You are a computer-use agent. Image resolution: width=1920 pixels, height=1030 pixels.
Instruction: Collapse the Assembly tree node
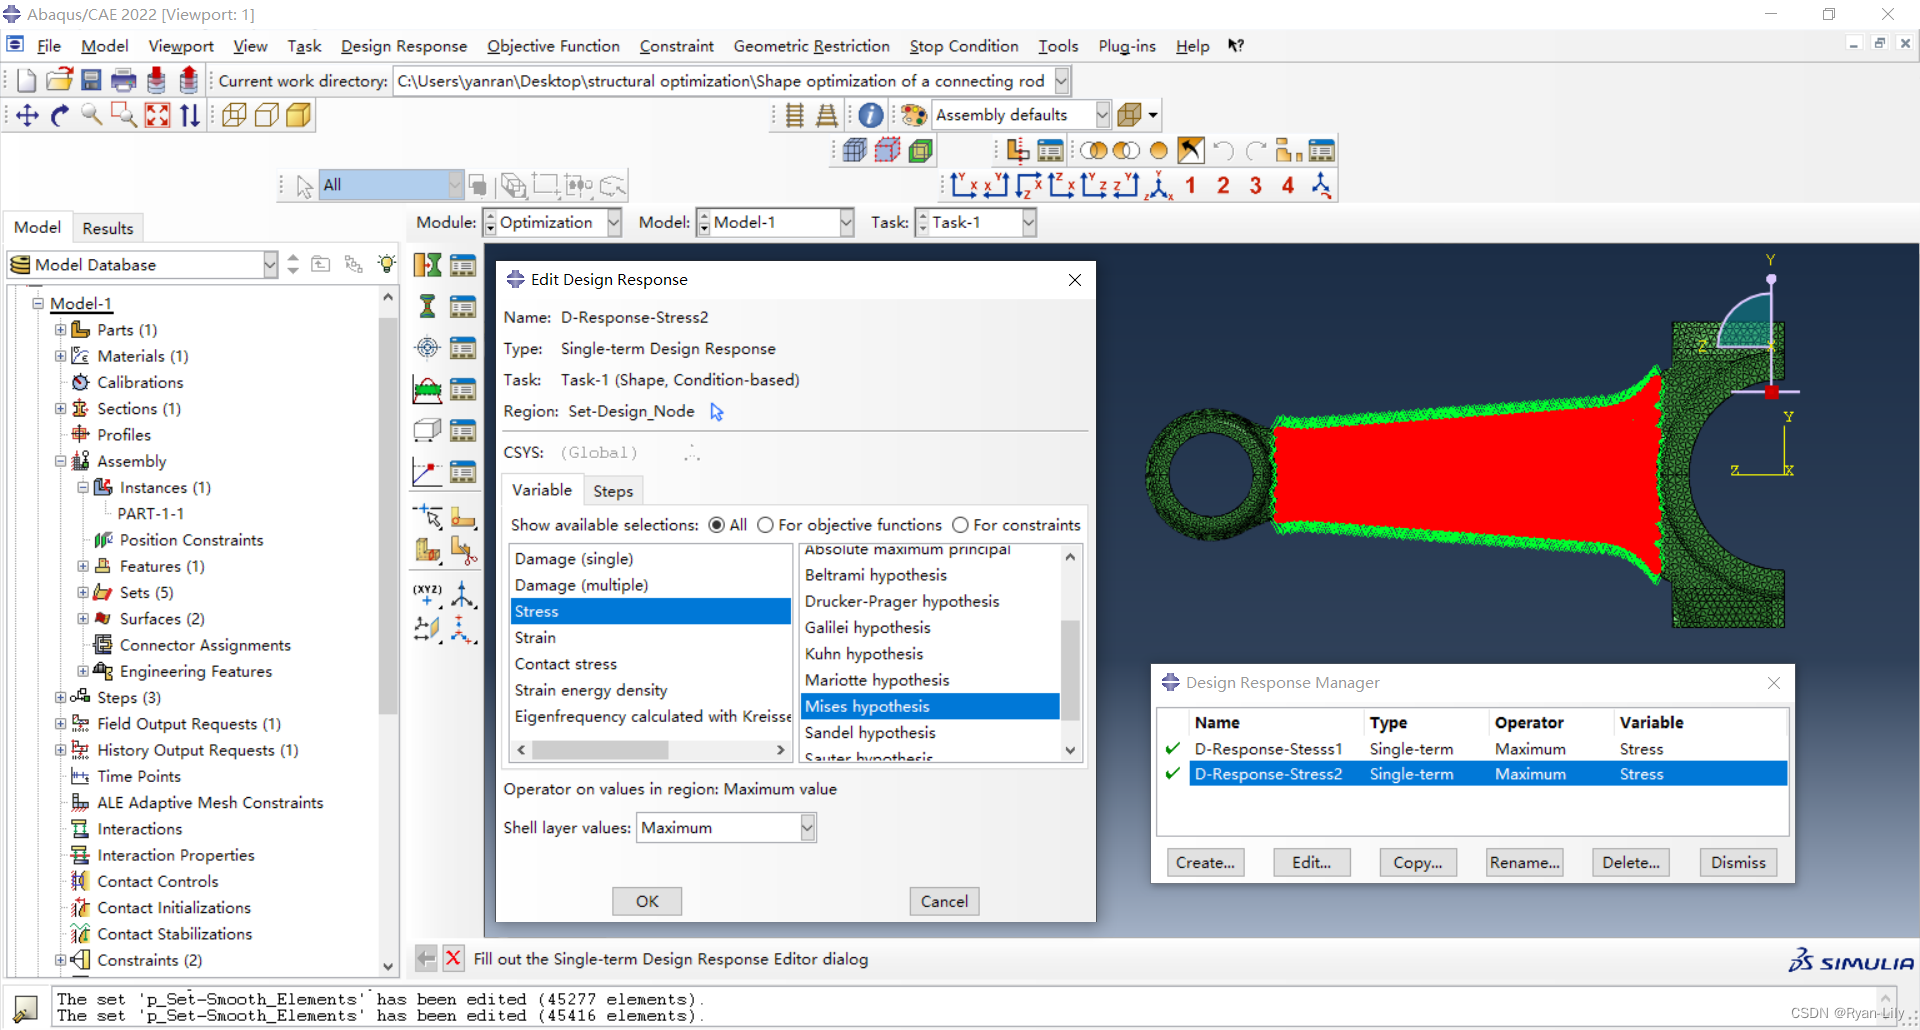[x=60, y=461]
